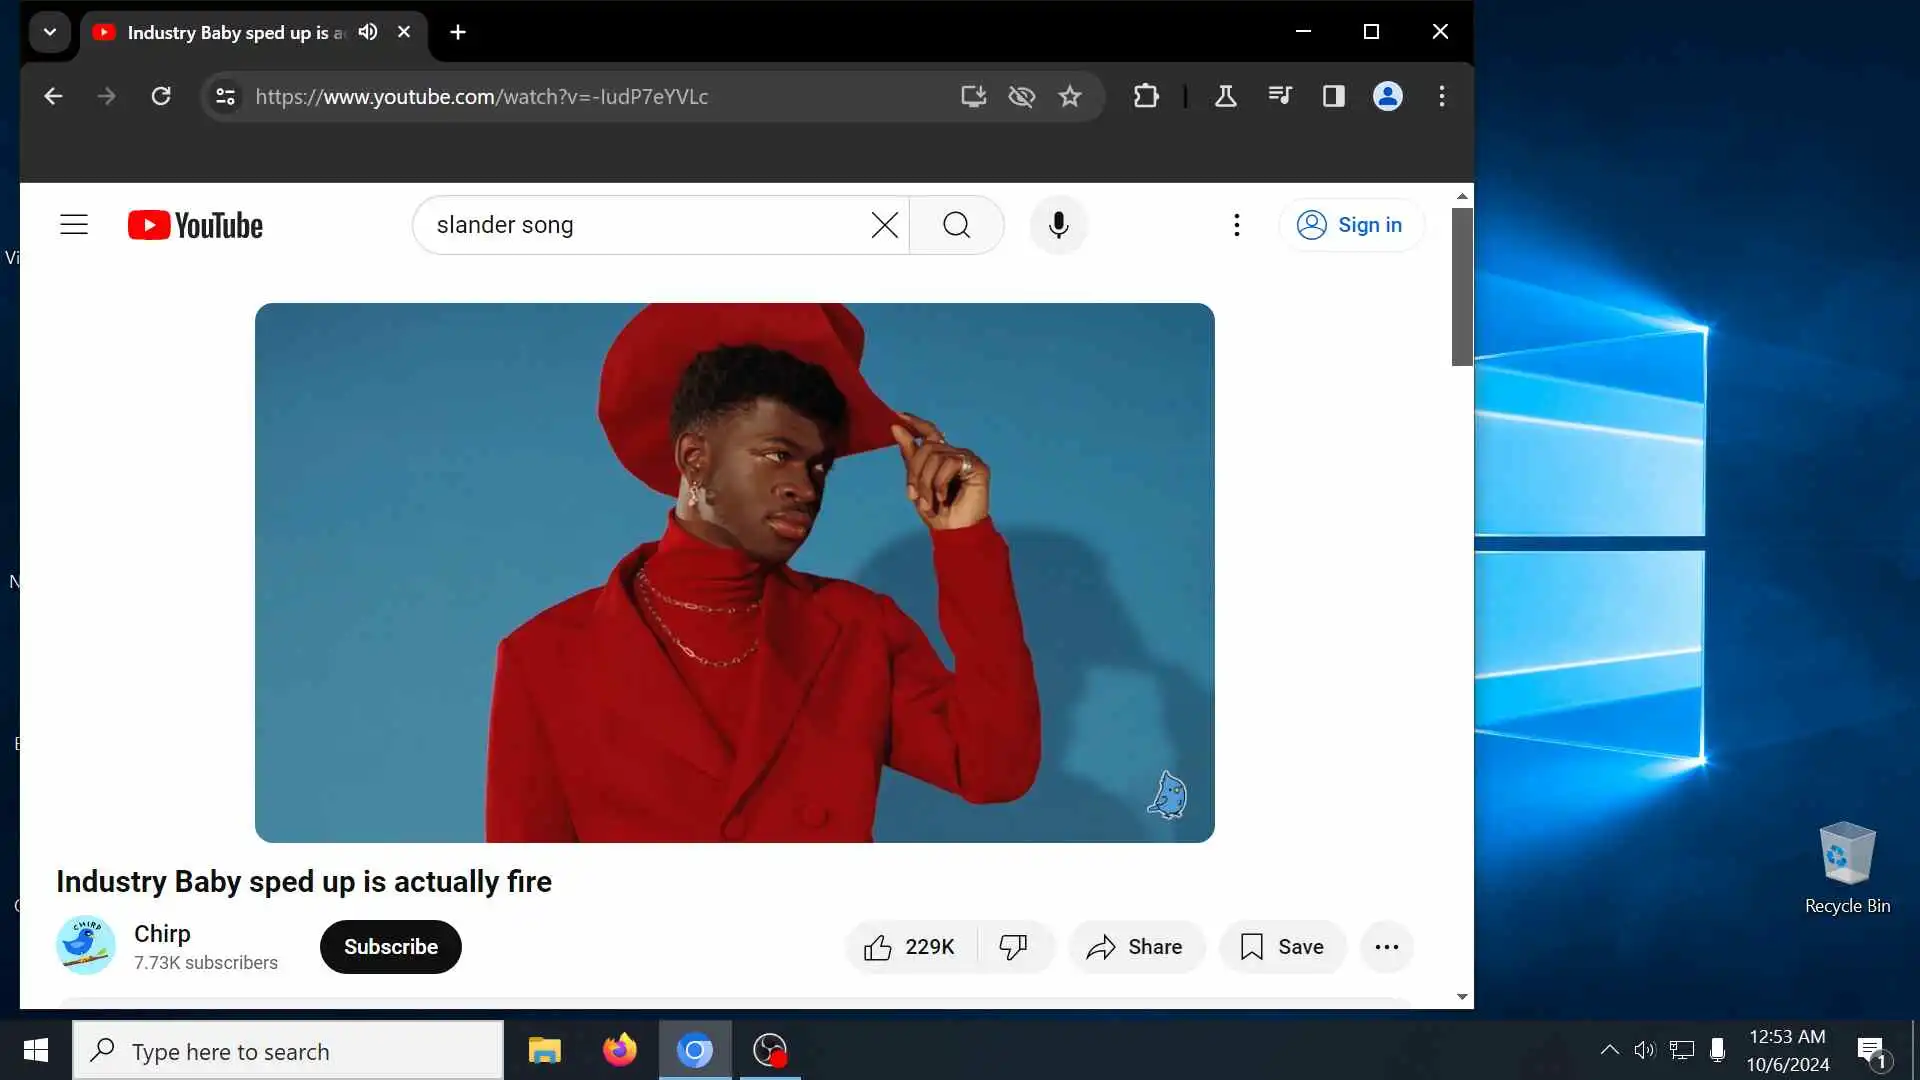Screen dimensions: 1920x1080
Task: Click the page vertical scrollbar thumb
Action: click(1462, 286)
